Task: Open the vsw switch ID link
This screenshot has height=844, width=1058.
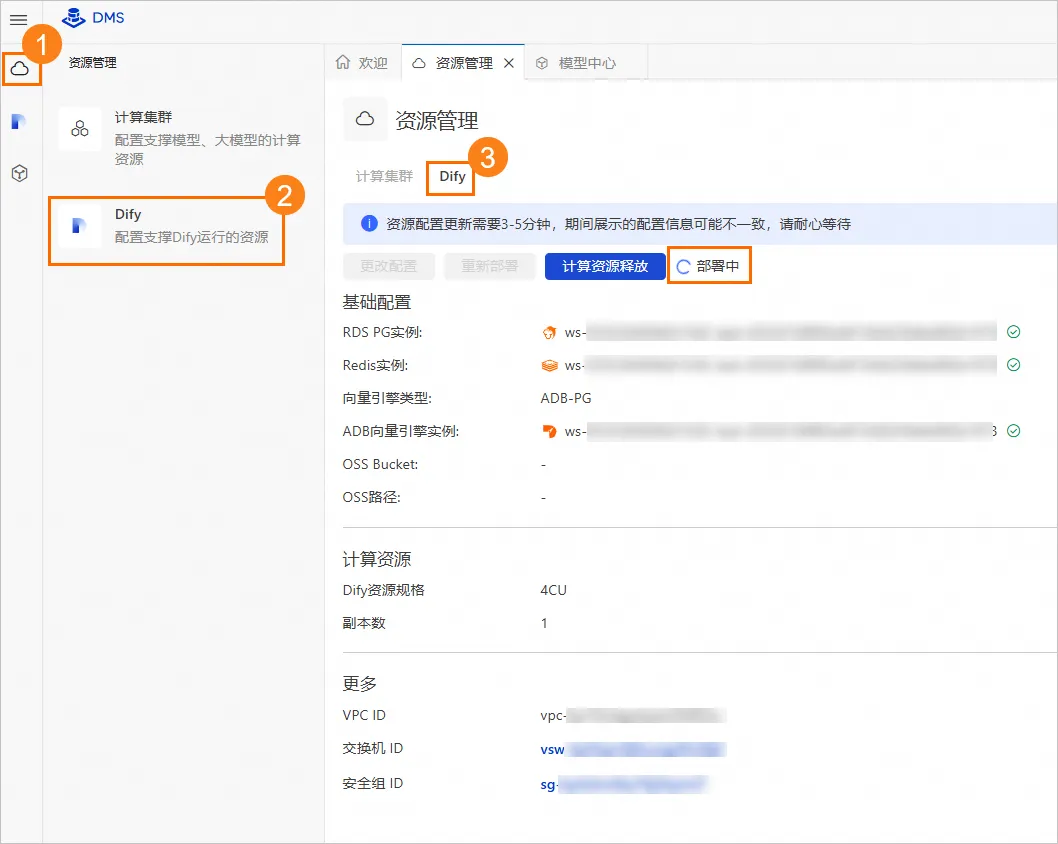Action: coord(633,750)
